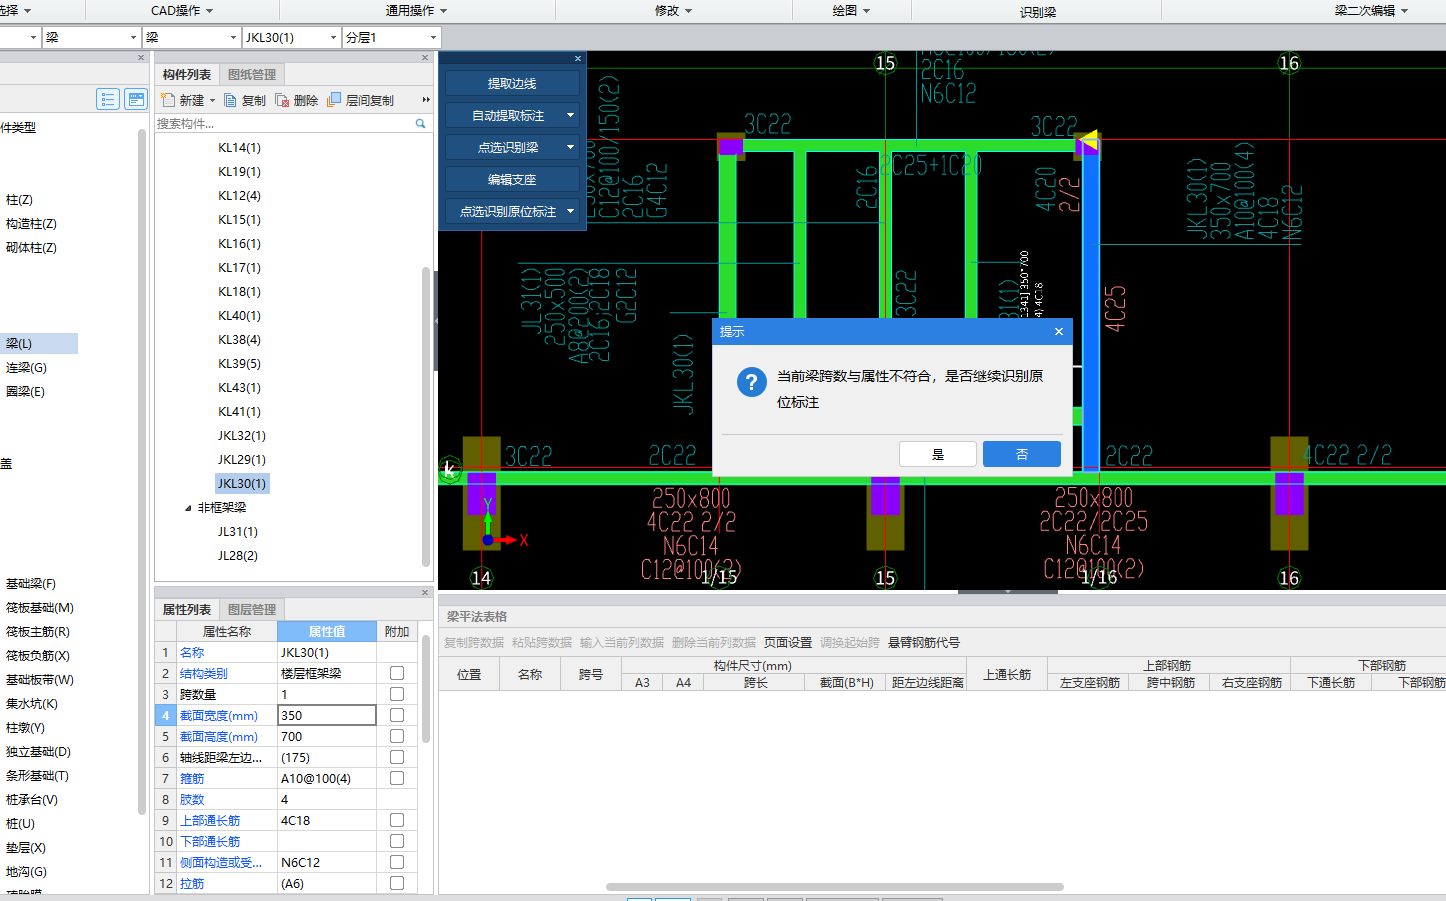Click the 复制 (Copy) component icon
Screen dimensions: 1446x901
pos(231,100)
